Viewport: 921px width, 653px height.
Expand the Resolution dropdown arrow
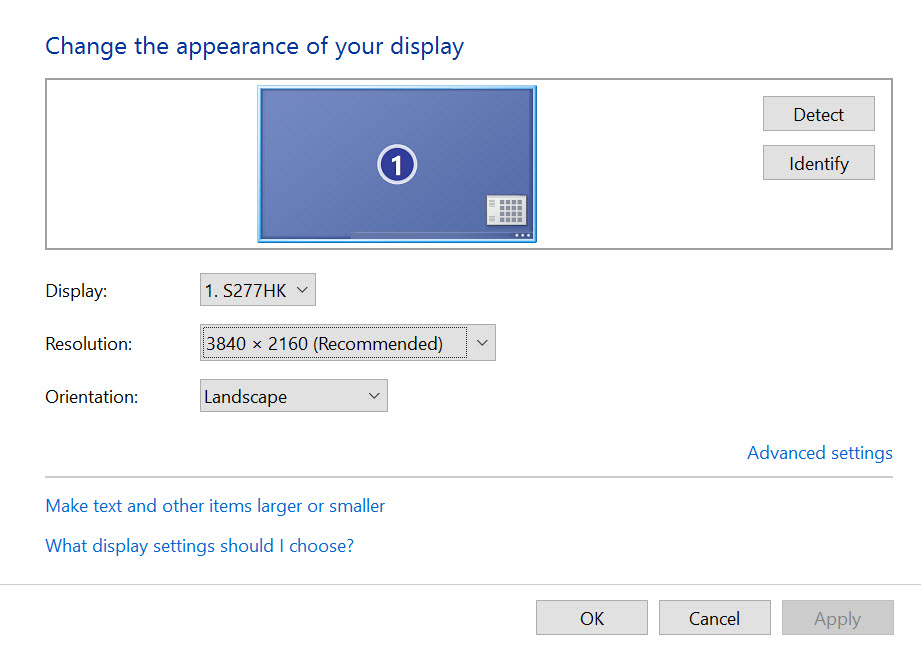(482, 343)
